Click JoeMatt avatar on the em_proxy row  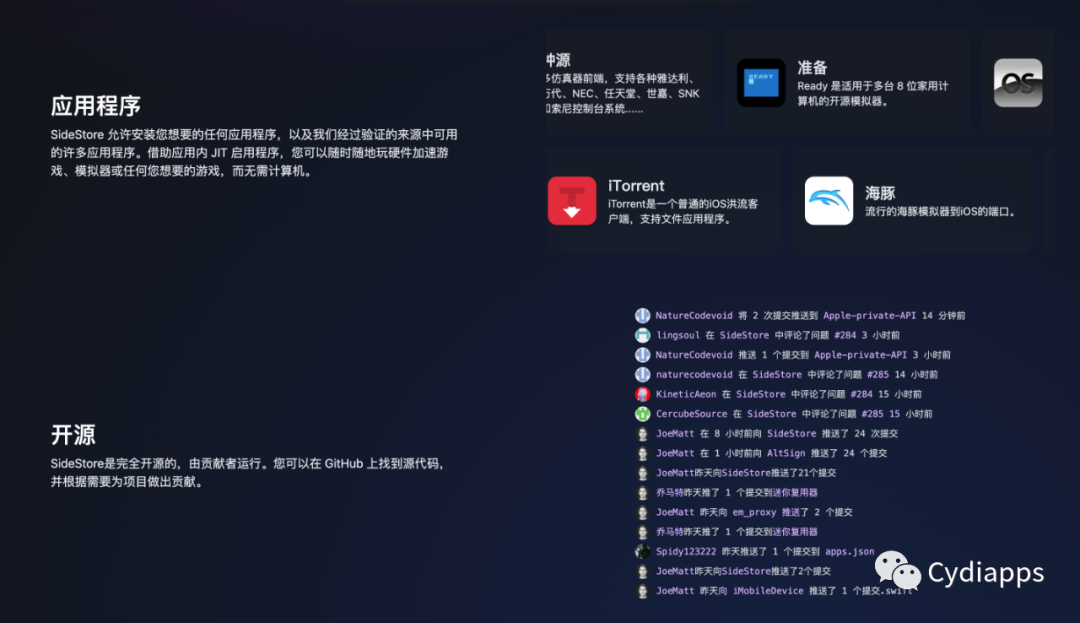coord(643,513)
